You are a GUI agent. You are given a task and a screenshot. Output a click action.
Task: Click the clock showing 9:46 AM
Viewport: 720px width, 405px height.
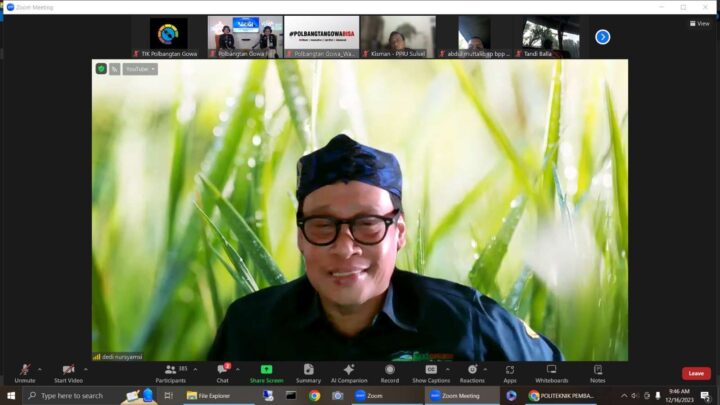(679, 395)
